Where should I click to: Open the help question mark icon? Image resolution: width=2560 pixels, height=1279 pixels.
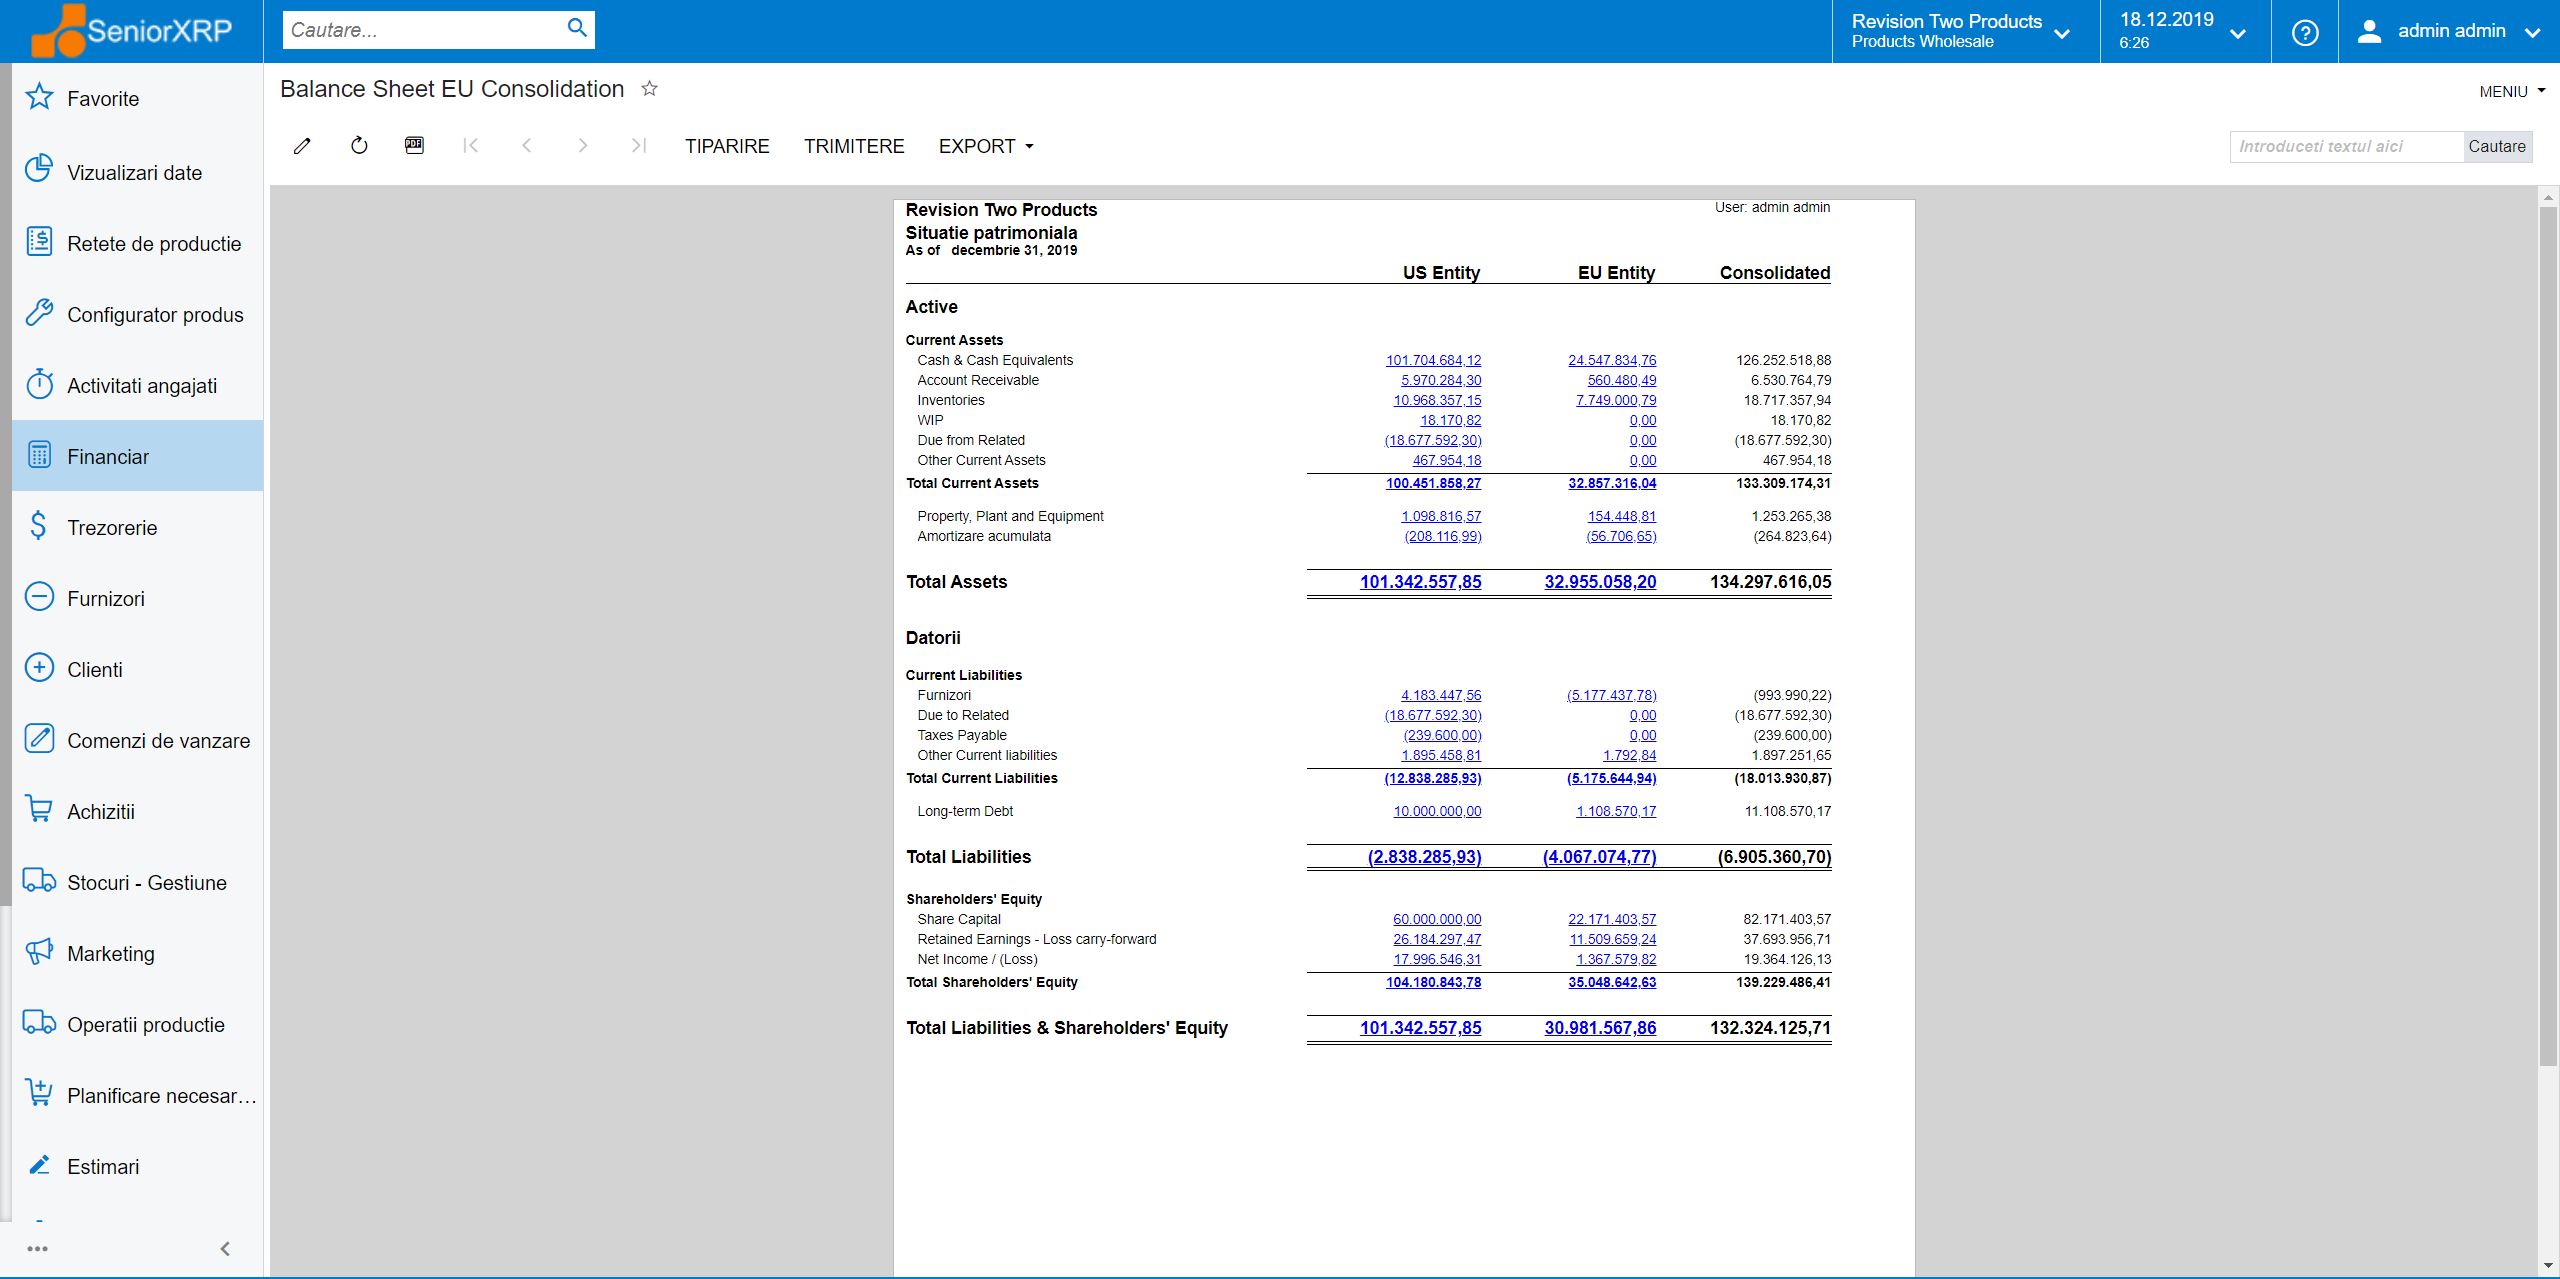2305,32
